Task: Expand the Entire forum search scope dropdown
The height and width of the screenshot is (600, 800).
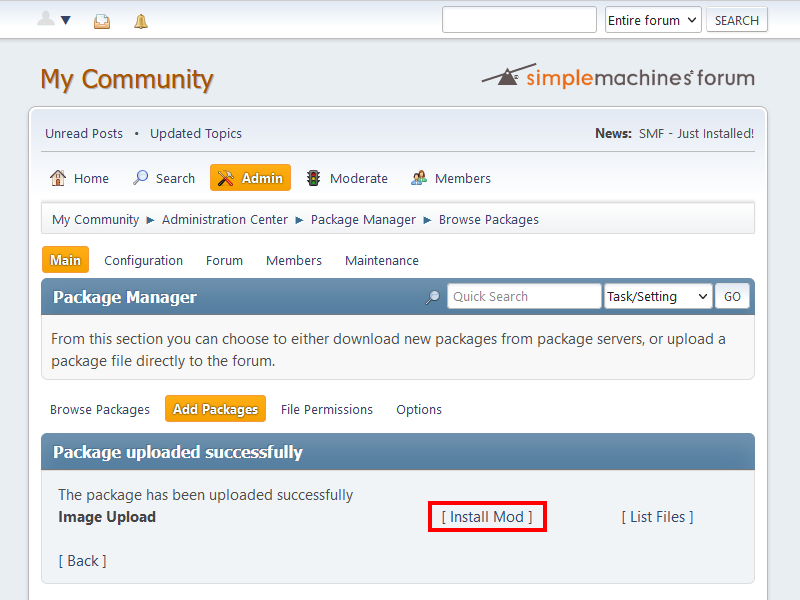Action: (x=653, y=20)
